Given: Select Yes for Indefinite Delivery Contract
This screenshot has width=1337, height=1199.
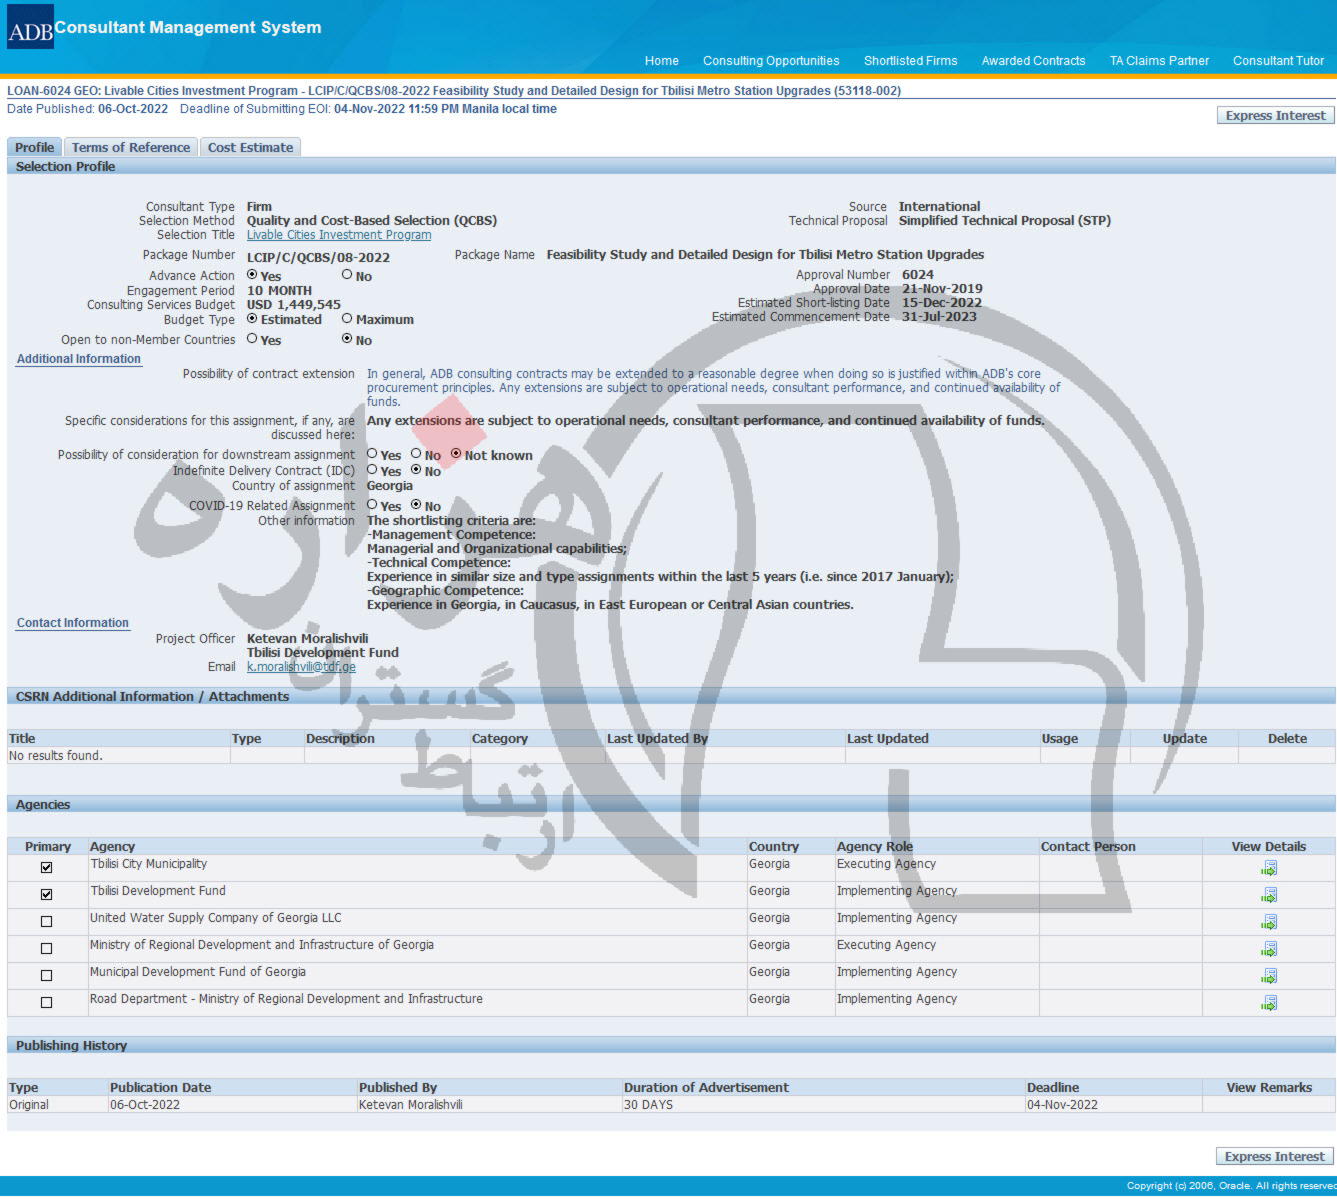Looking at the screenshot, I should coord(372,470).
